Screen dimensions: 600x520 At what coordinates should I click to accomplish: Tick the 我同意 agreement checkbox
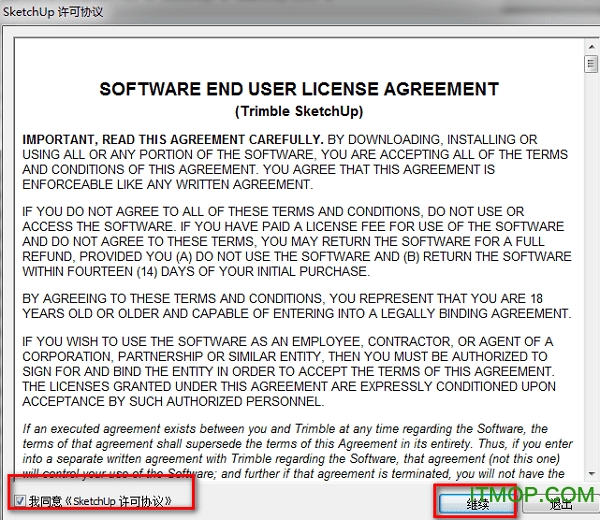pyautogui.click(x=20, y=500)
